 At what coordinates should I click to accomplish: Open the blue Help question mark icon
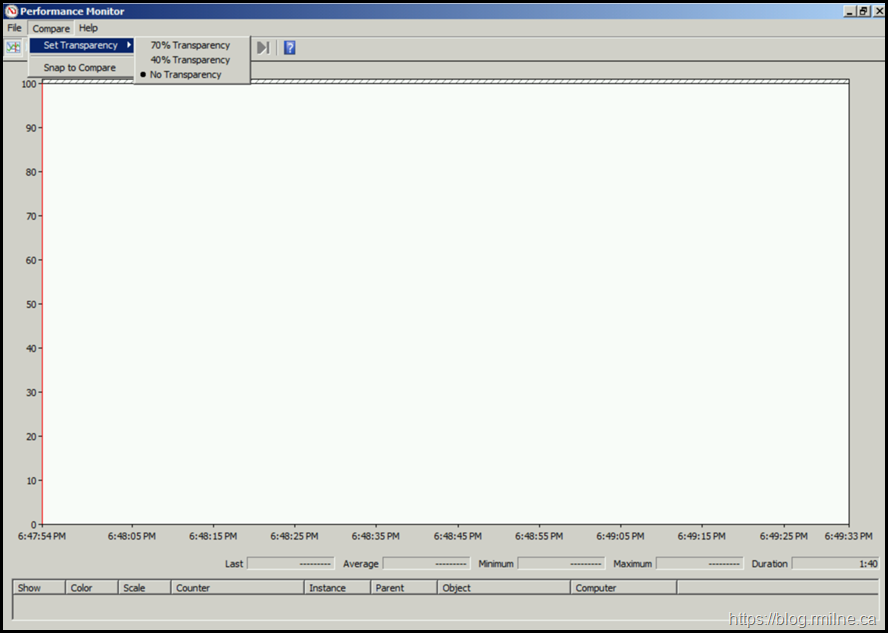click(x=289, y=47)
